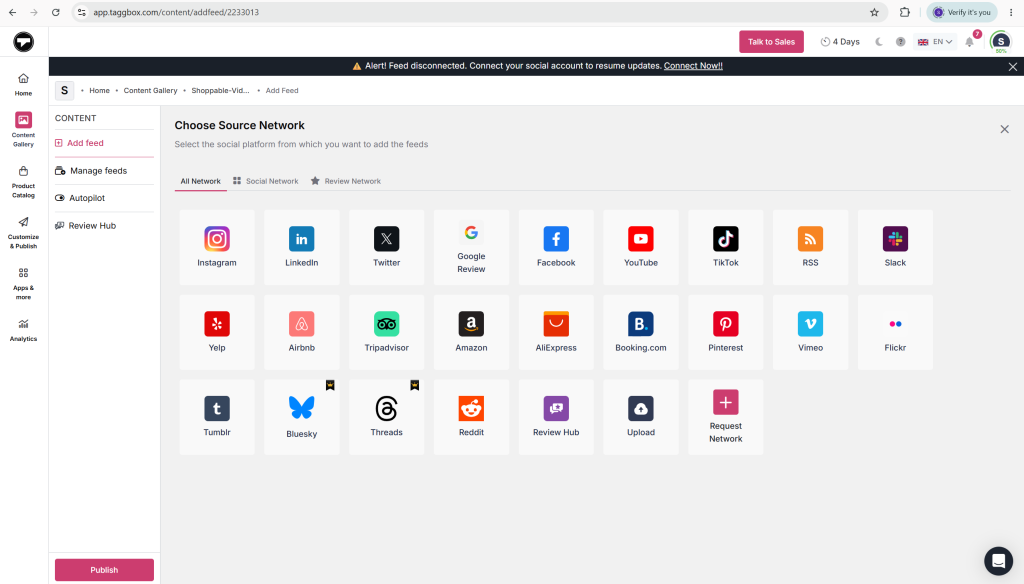Viewport: 1024px width, 584px height.
Task: Click the Content Gallery breadcrumb
Action: pos(150,91)
